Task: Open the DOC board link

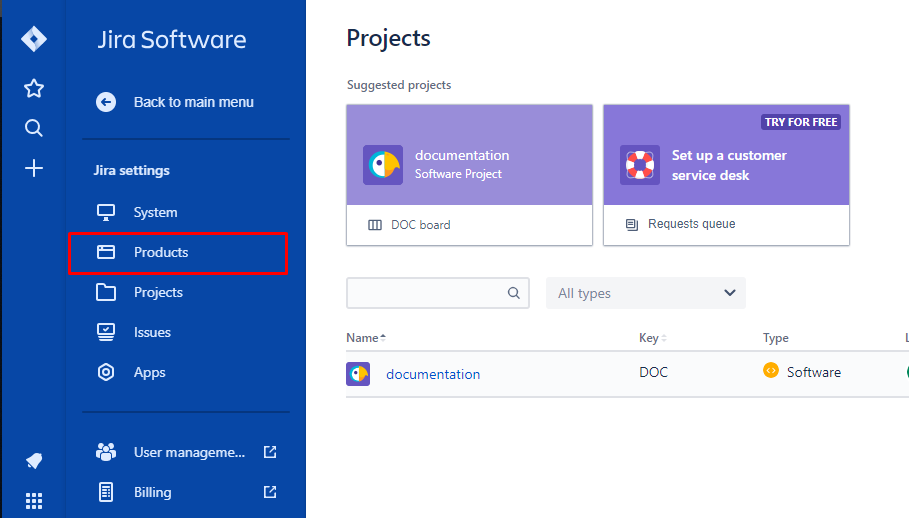Action: pos(420,225)
